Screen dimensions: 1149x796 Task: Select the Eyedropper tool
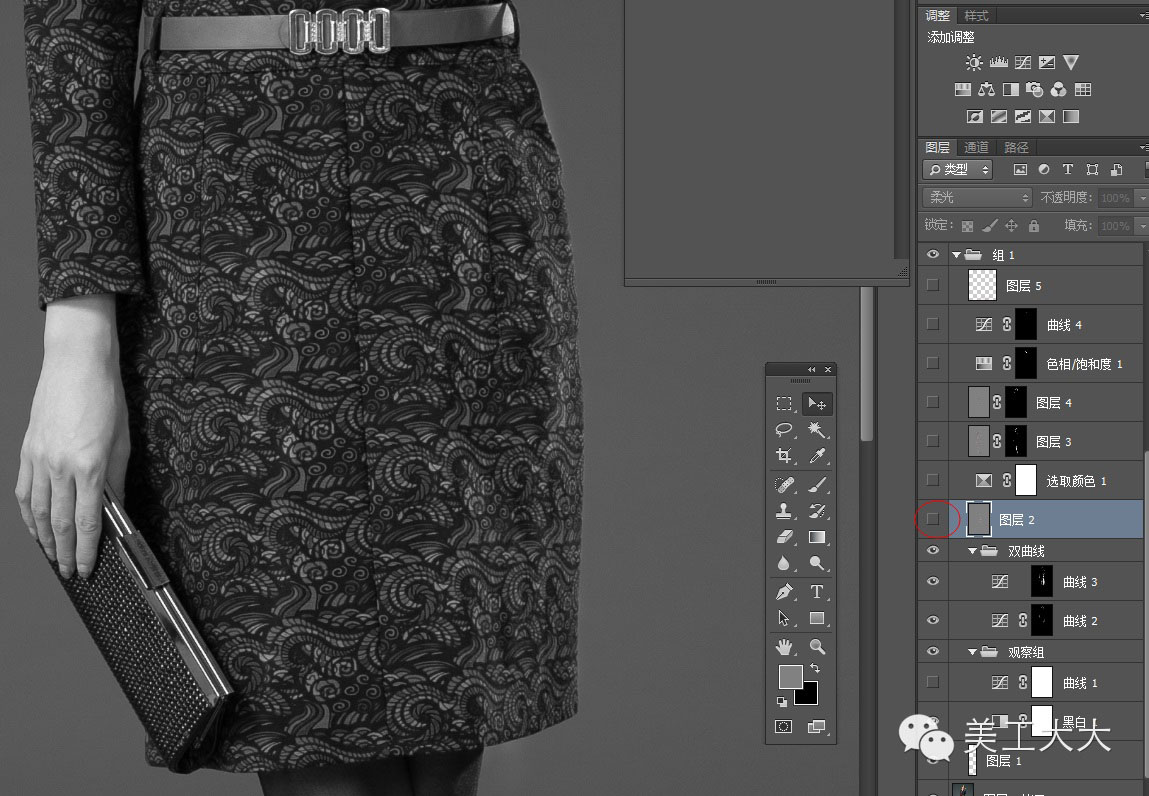[816, 456]
